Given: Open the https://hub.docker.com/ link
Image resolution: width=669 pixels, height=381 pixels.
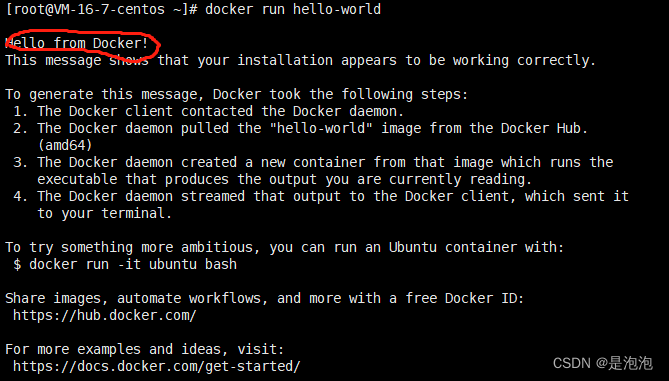Looking at the screenshot, I should click(x=105, y=315).
